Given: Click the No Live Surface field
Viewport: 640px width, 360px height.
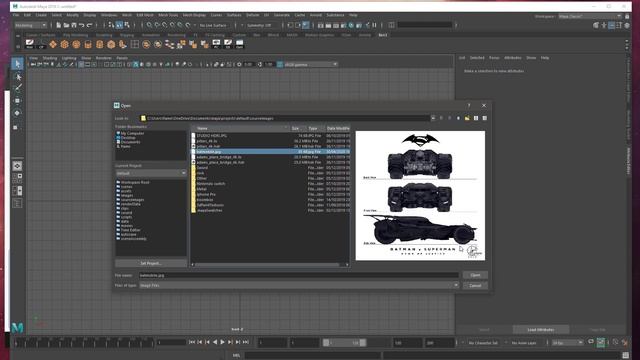Looking at the screenshot, I should point(213,25).
